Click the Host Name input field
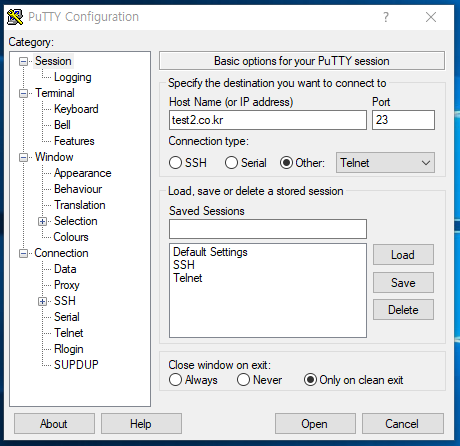This screenshot has width=460, height=446. pos(268,120)
